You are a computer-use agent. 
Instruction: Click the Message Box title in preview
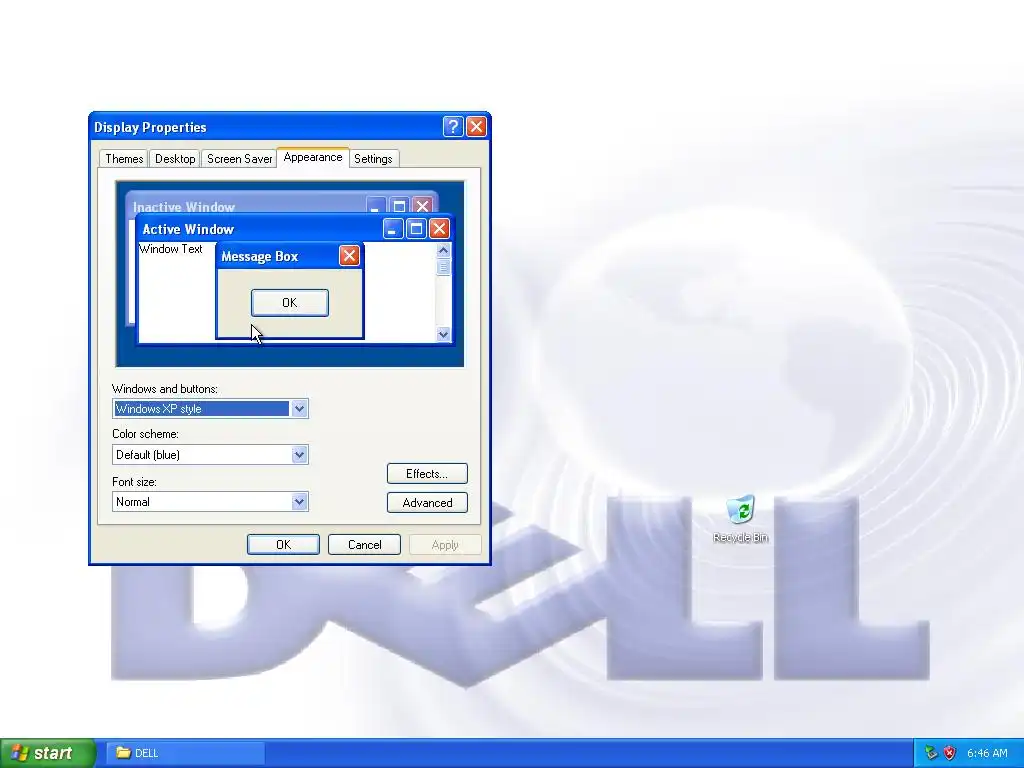(x=259, y=257)
